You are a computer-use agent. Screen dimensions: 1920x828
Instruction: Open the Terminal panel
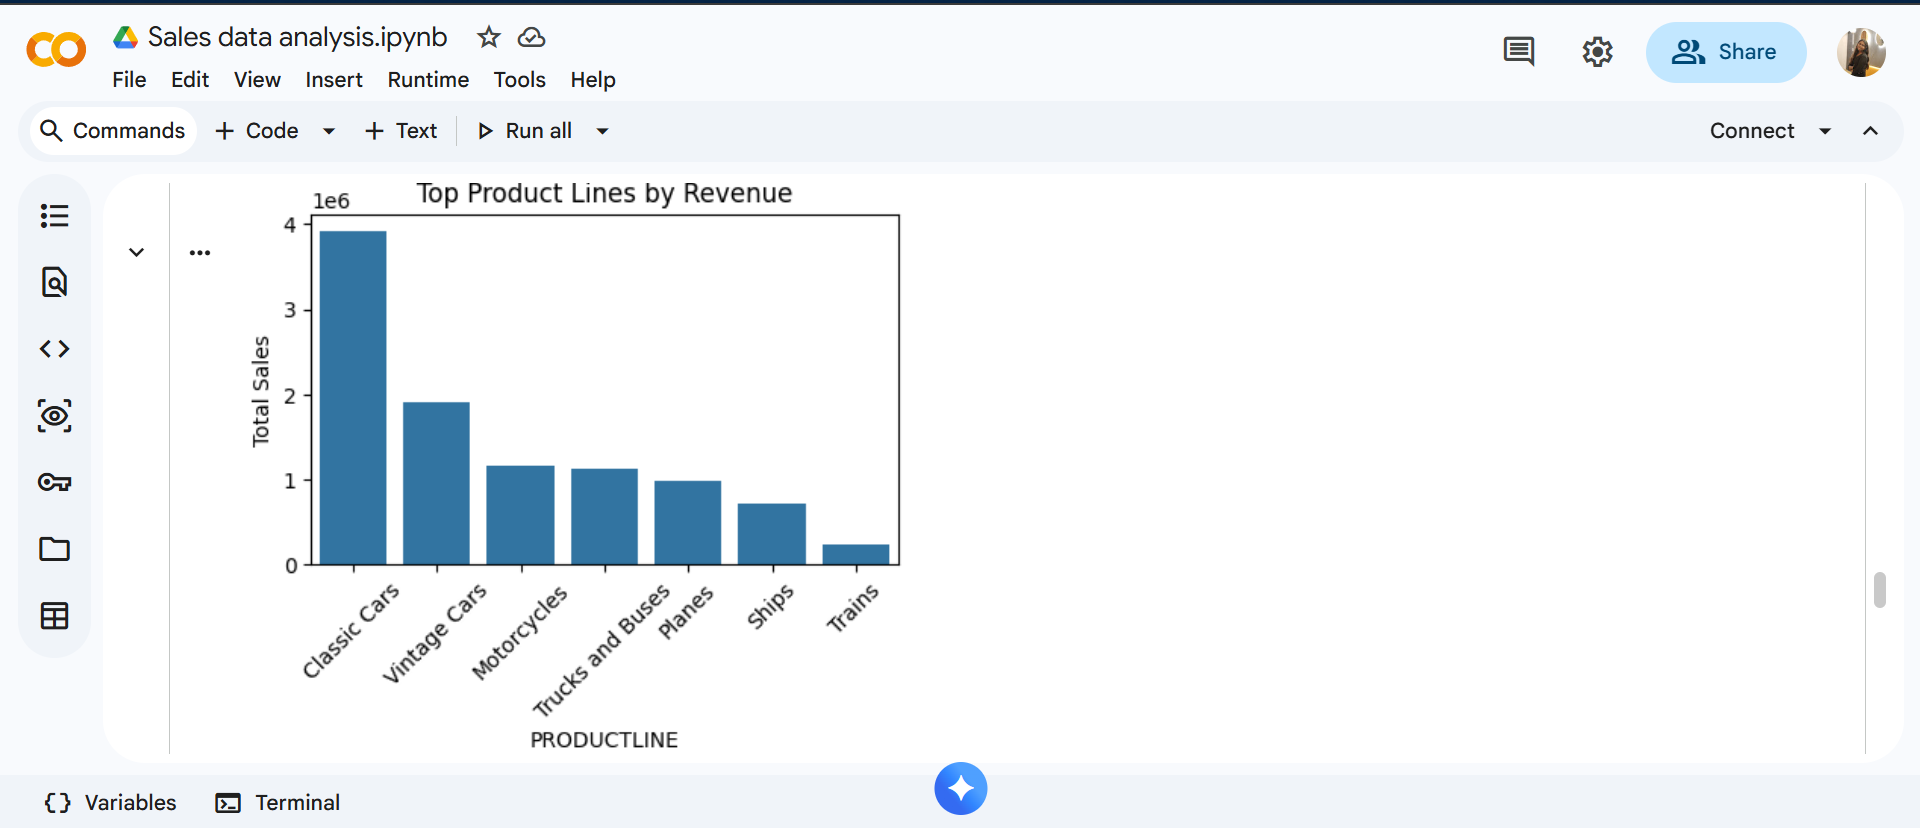[278, 803]
